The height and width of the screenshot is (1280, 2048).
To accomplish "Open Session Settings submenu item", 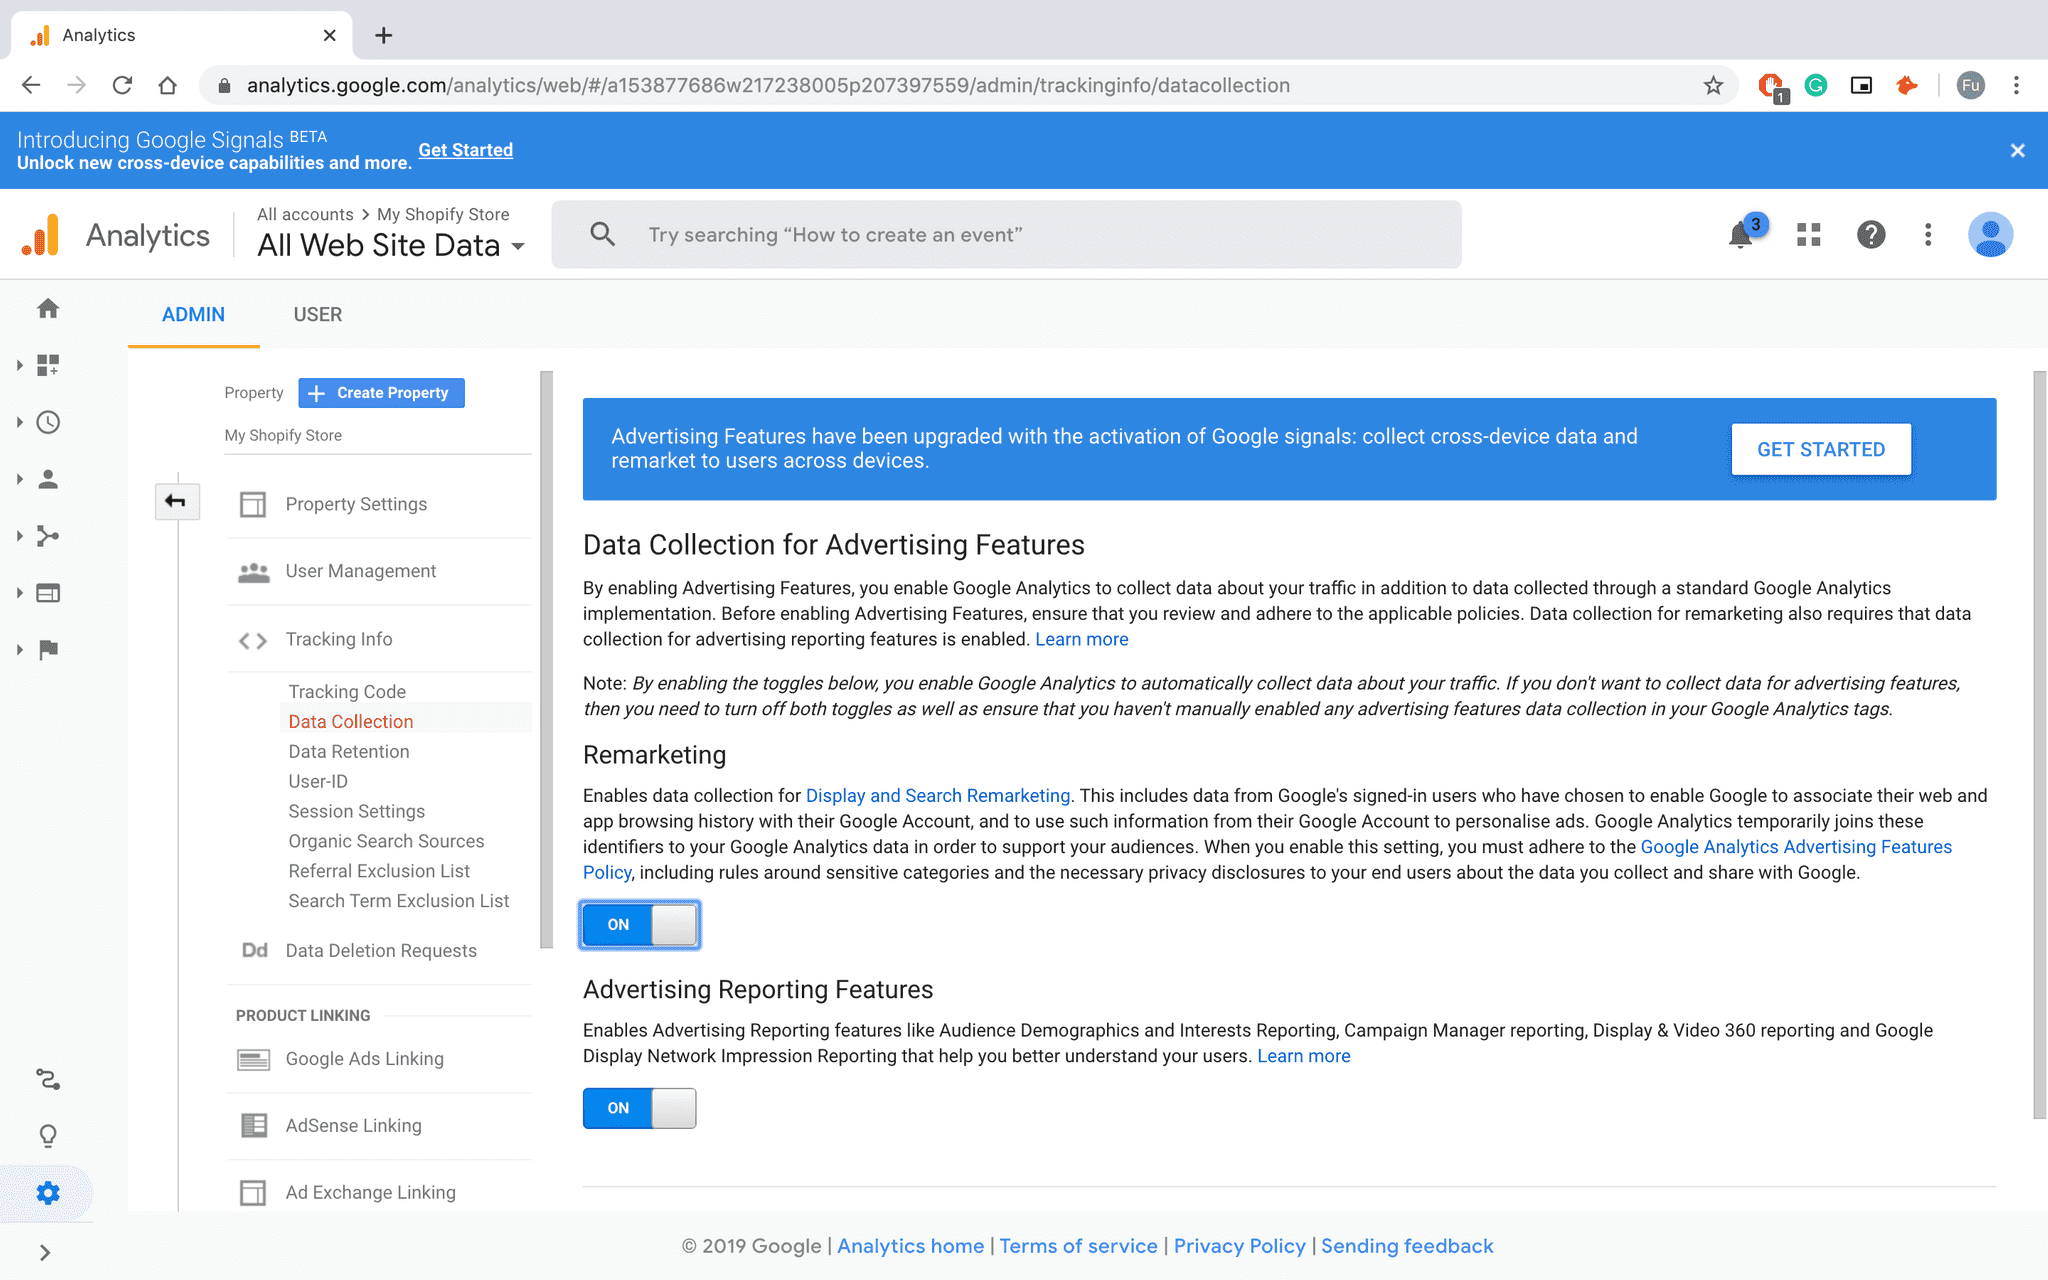I will [357, 811].
